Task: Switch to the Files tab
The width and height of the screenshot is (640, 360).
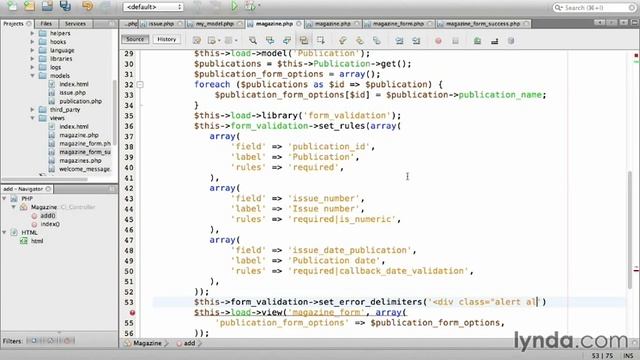Action: 46,24
